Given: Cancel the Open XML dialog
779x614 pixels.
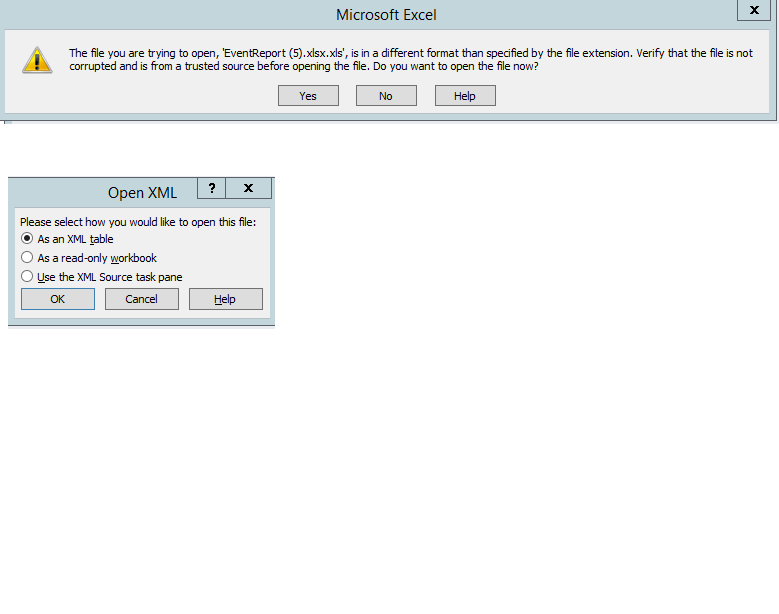Looking at the screenshot, I should point(142,299).
